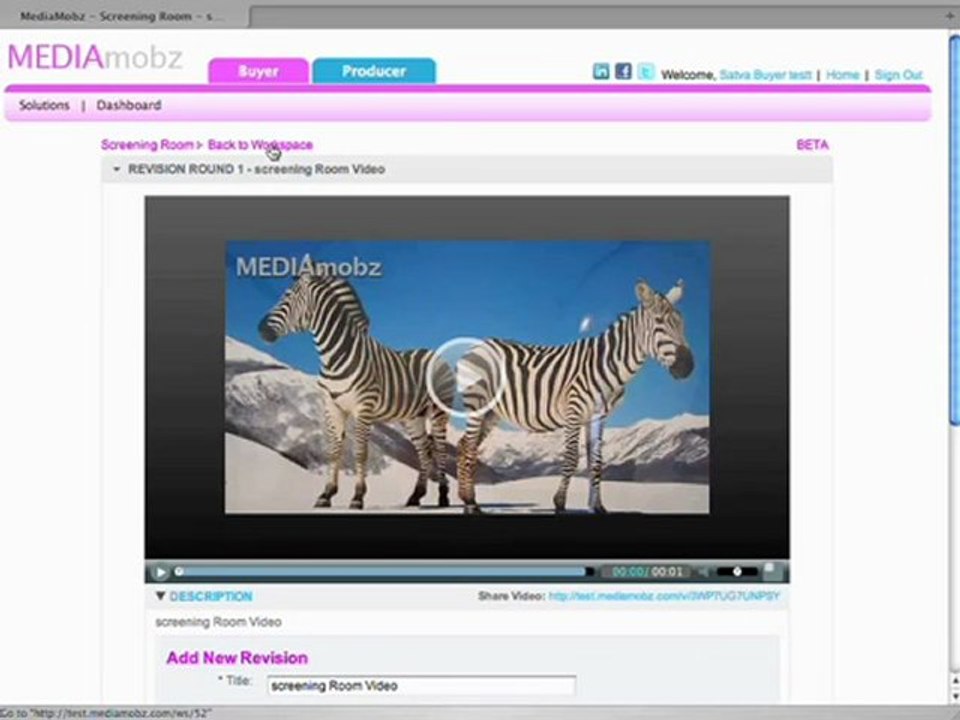960x720 pixels.
Task: Open the LinkedIn icon in header
Action: [601, 72]
